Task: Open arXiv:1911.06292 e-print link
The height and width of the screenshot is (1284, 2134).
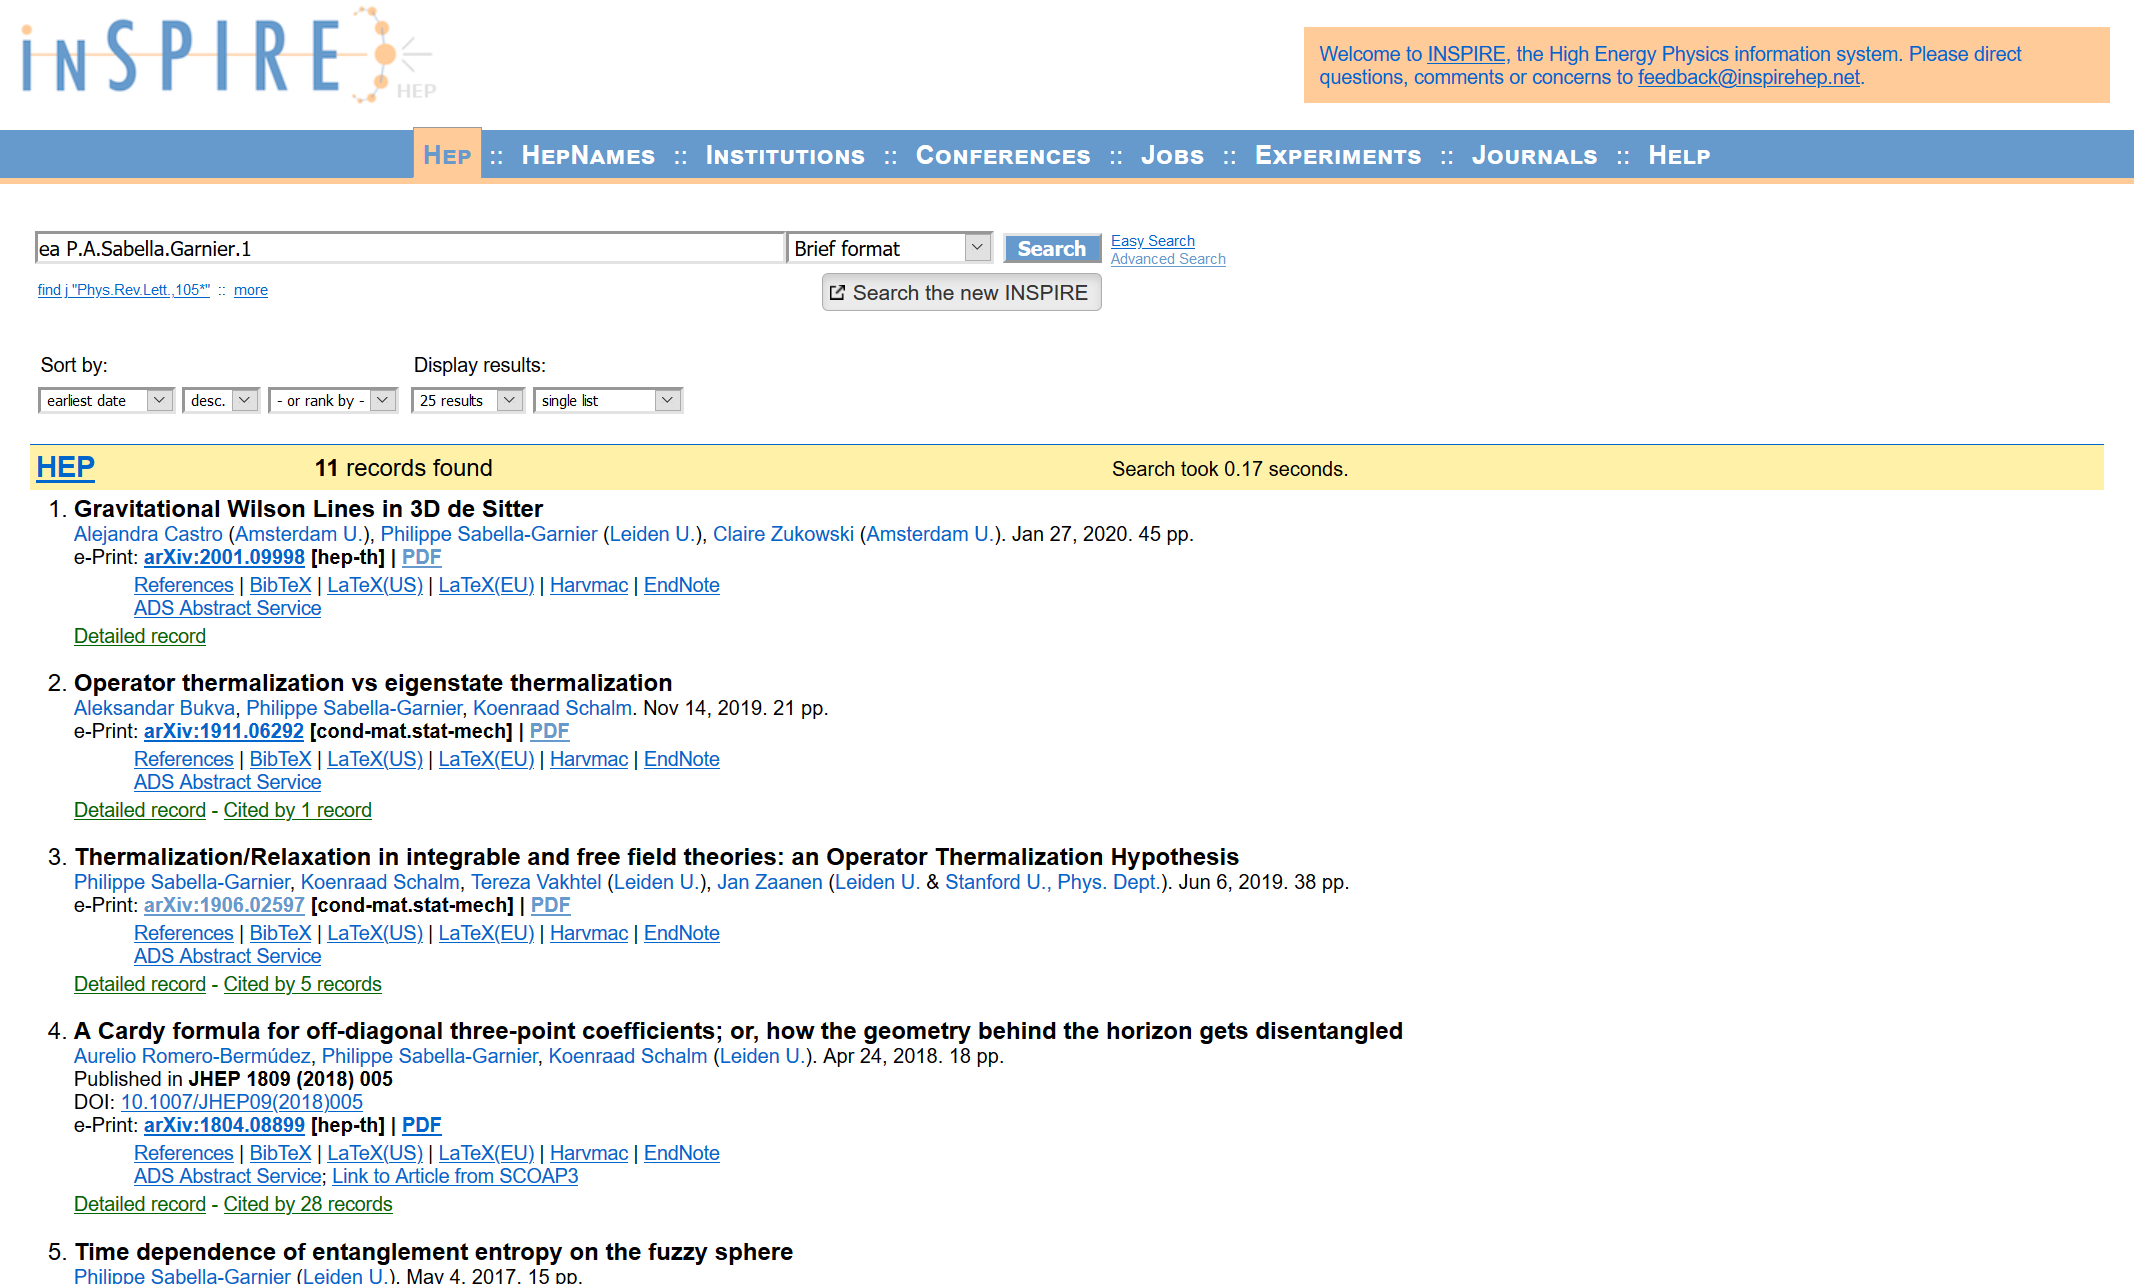Action: (224, 731)
